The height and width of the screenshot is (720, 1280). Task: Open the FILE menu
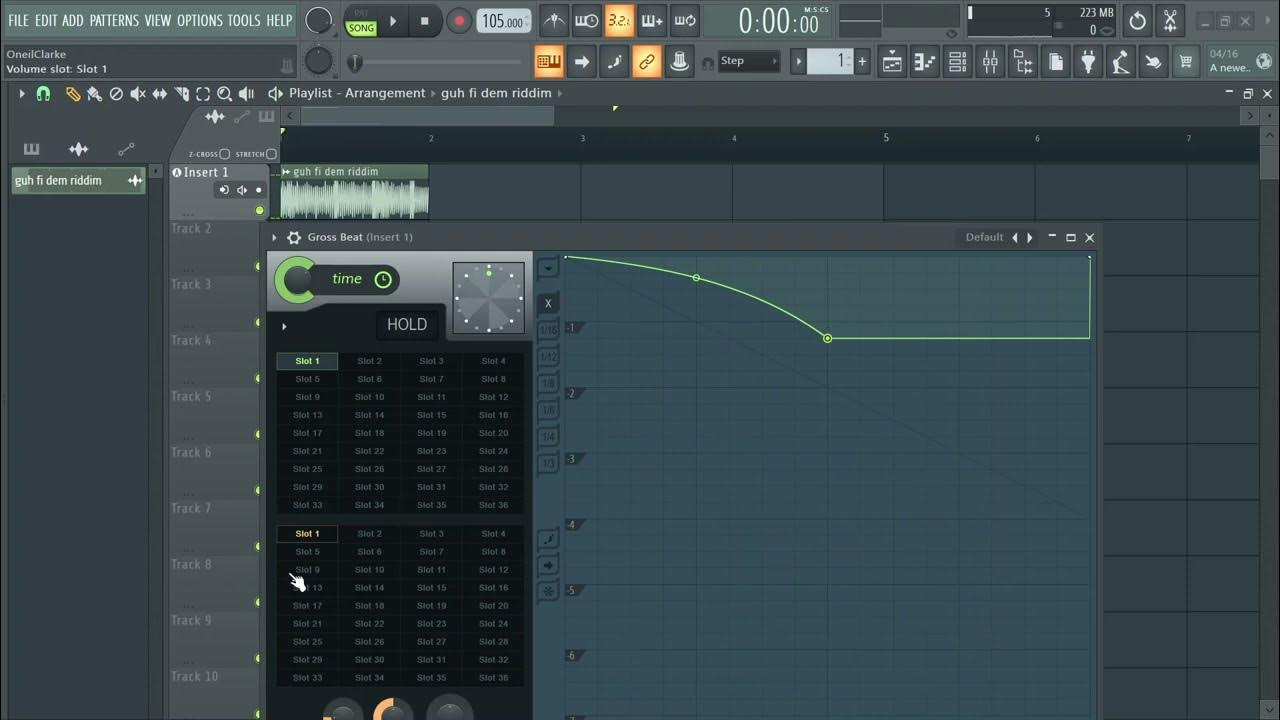[18, 20]
